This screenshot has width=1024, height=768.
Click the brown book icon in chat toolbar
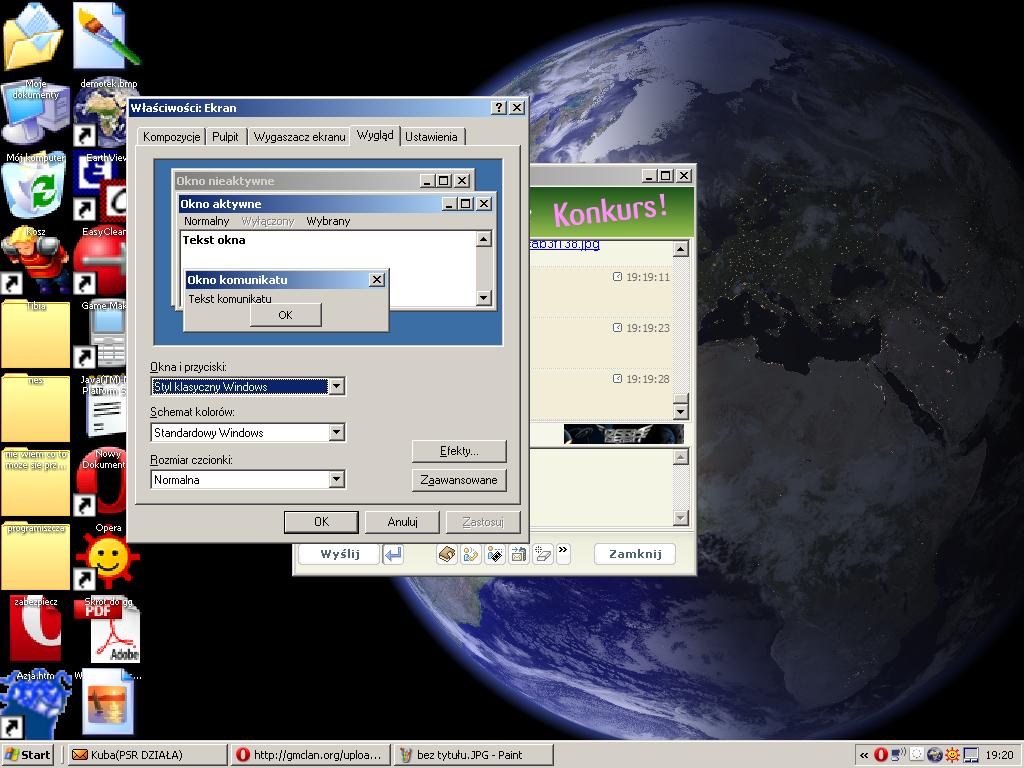coord(447,554)
